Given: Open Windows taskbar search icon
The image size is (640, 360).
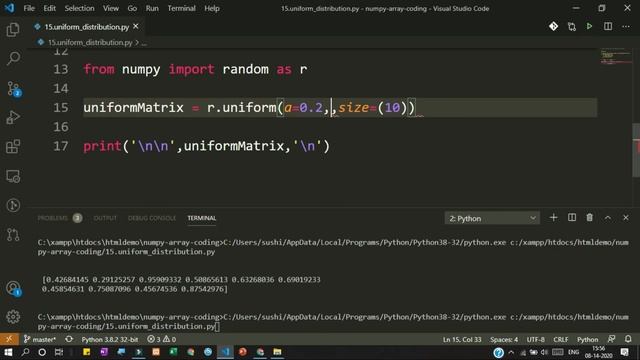Looking at the screenshot, I should point(25,352).
